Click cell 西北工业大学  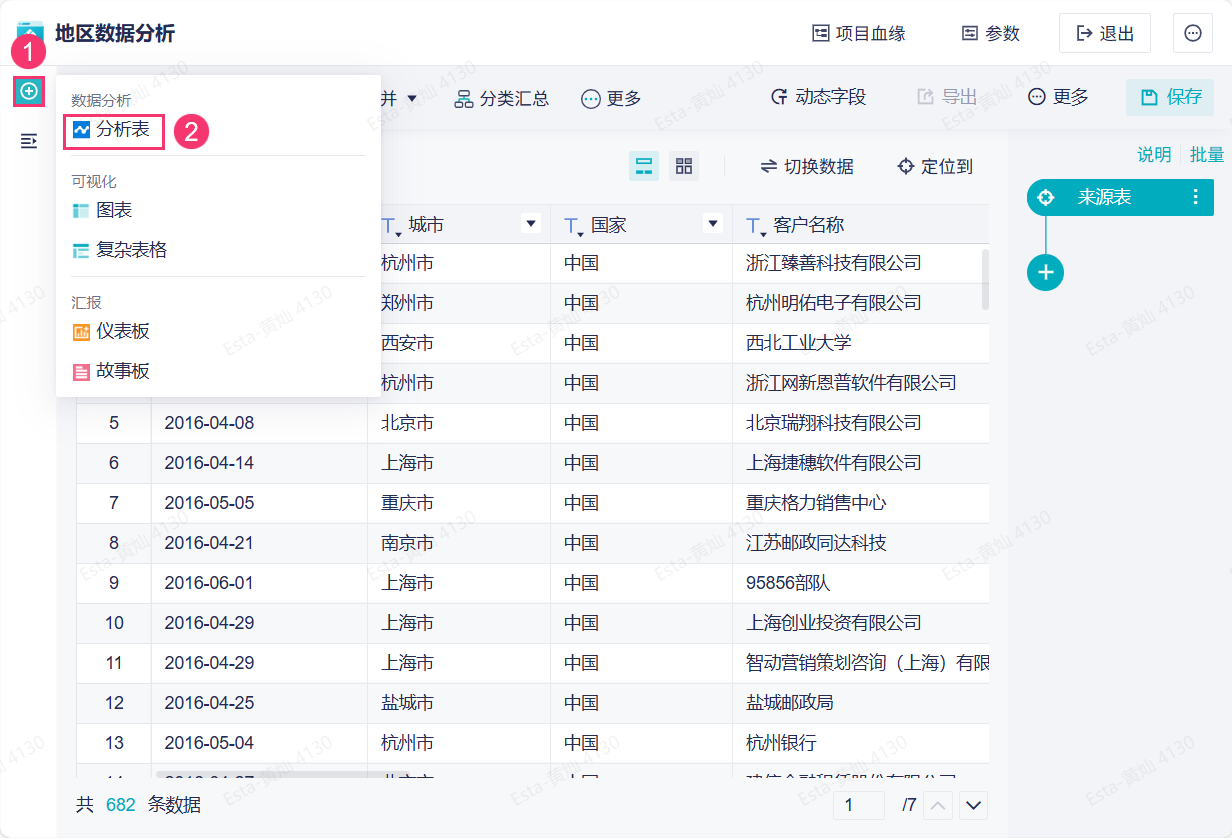click(x=861, y=343)
